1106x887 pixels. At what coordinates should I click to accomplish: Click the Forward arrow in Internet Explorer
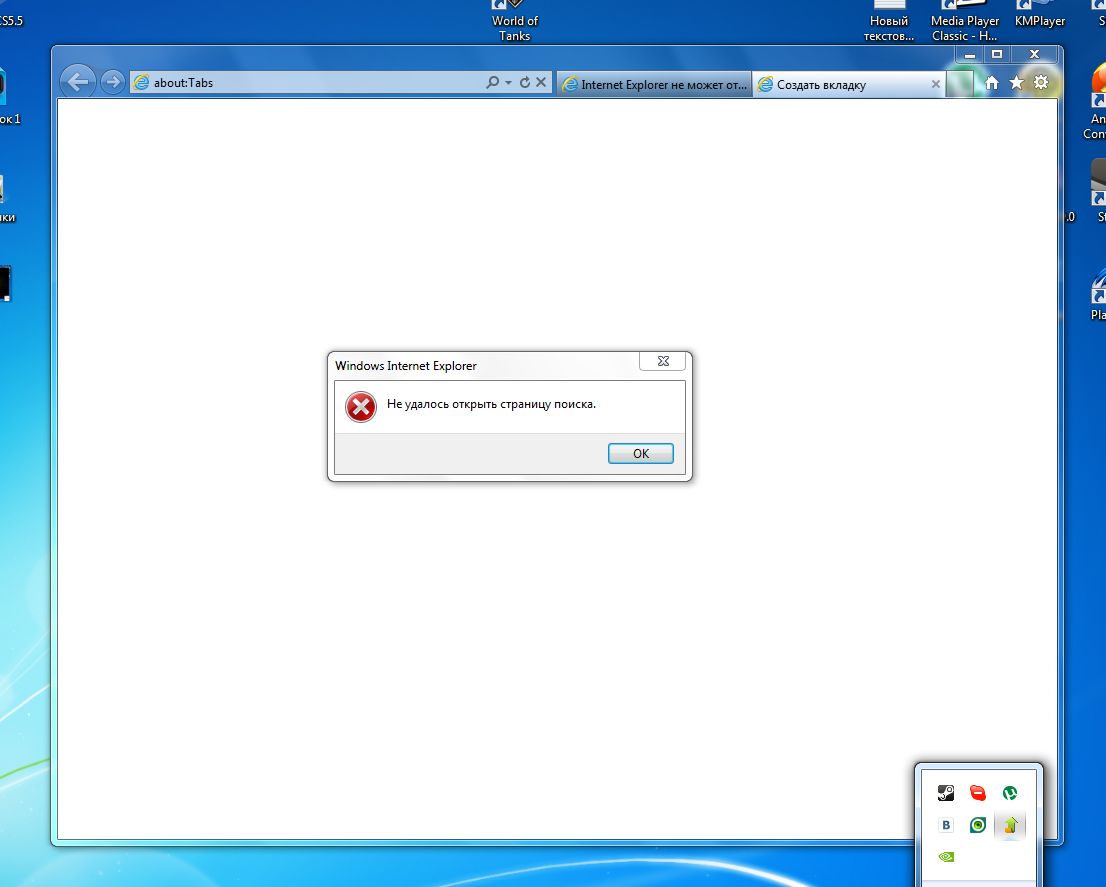point(112,82)
